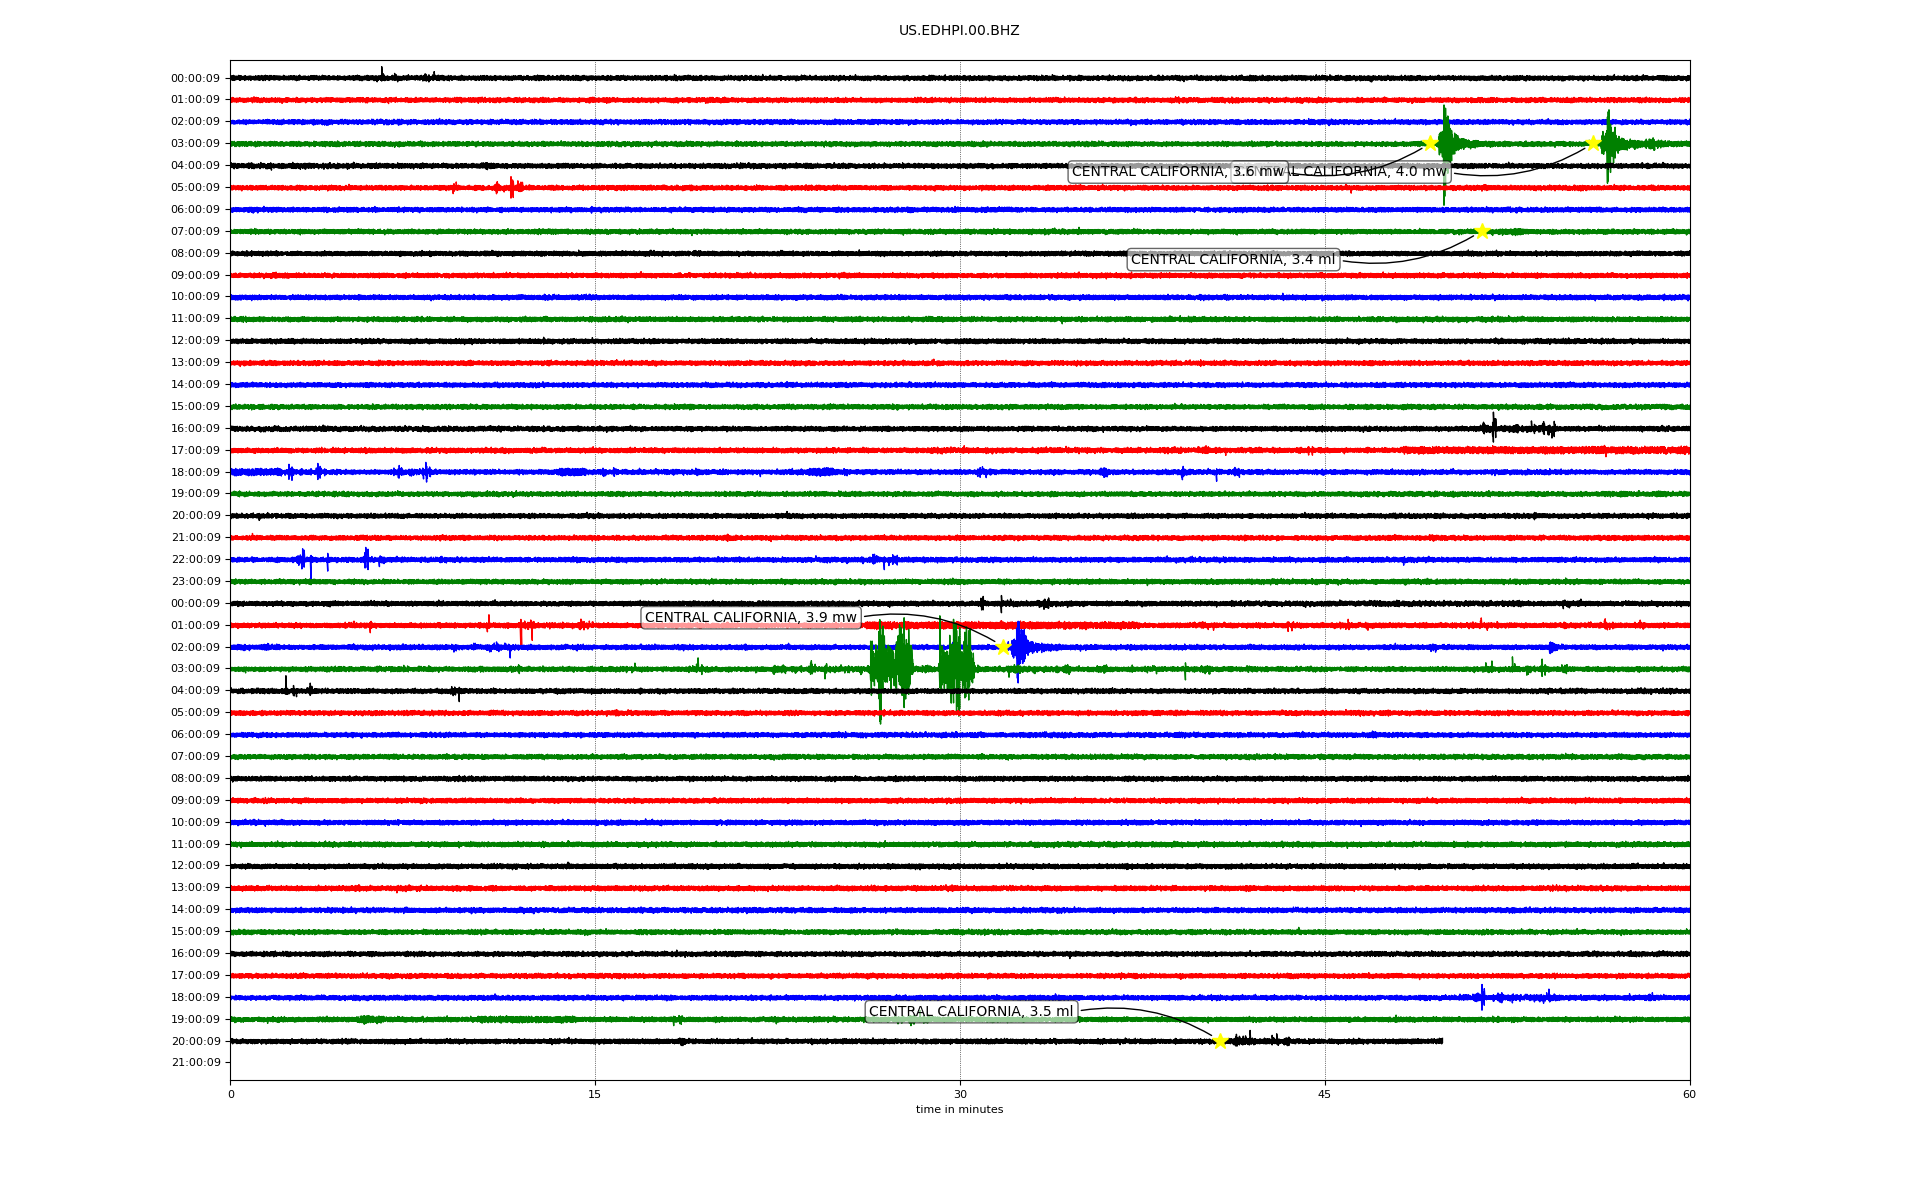Click the 30 tick on the x-axis
1920x1200 pixels.
tap(960, 1094)
